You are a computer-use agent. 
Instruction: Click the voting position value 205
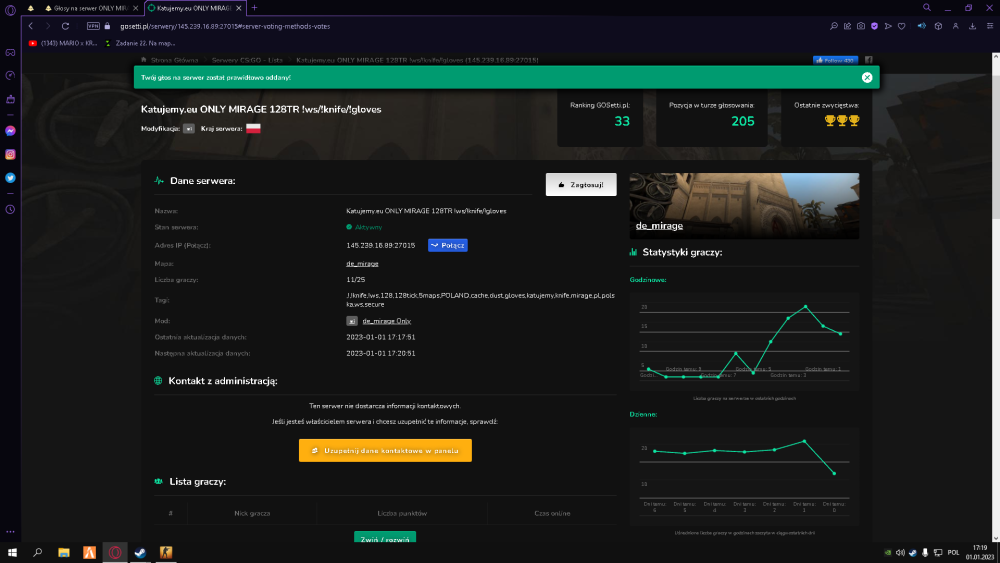pos(743,121)
